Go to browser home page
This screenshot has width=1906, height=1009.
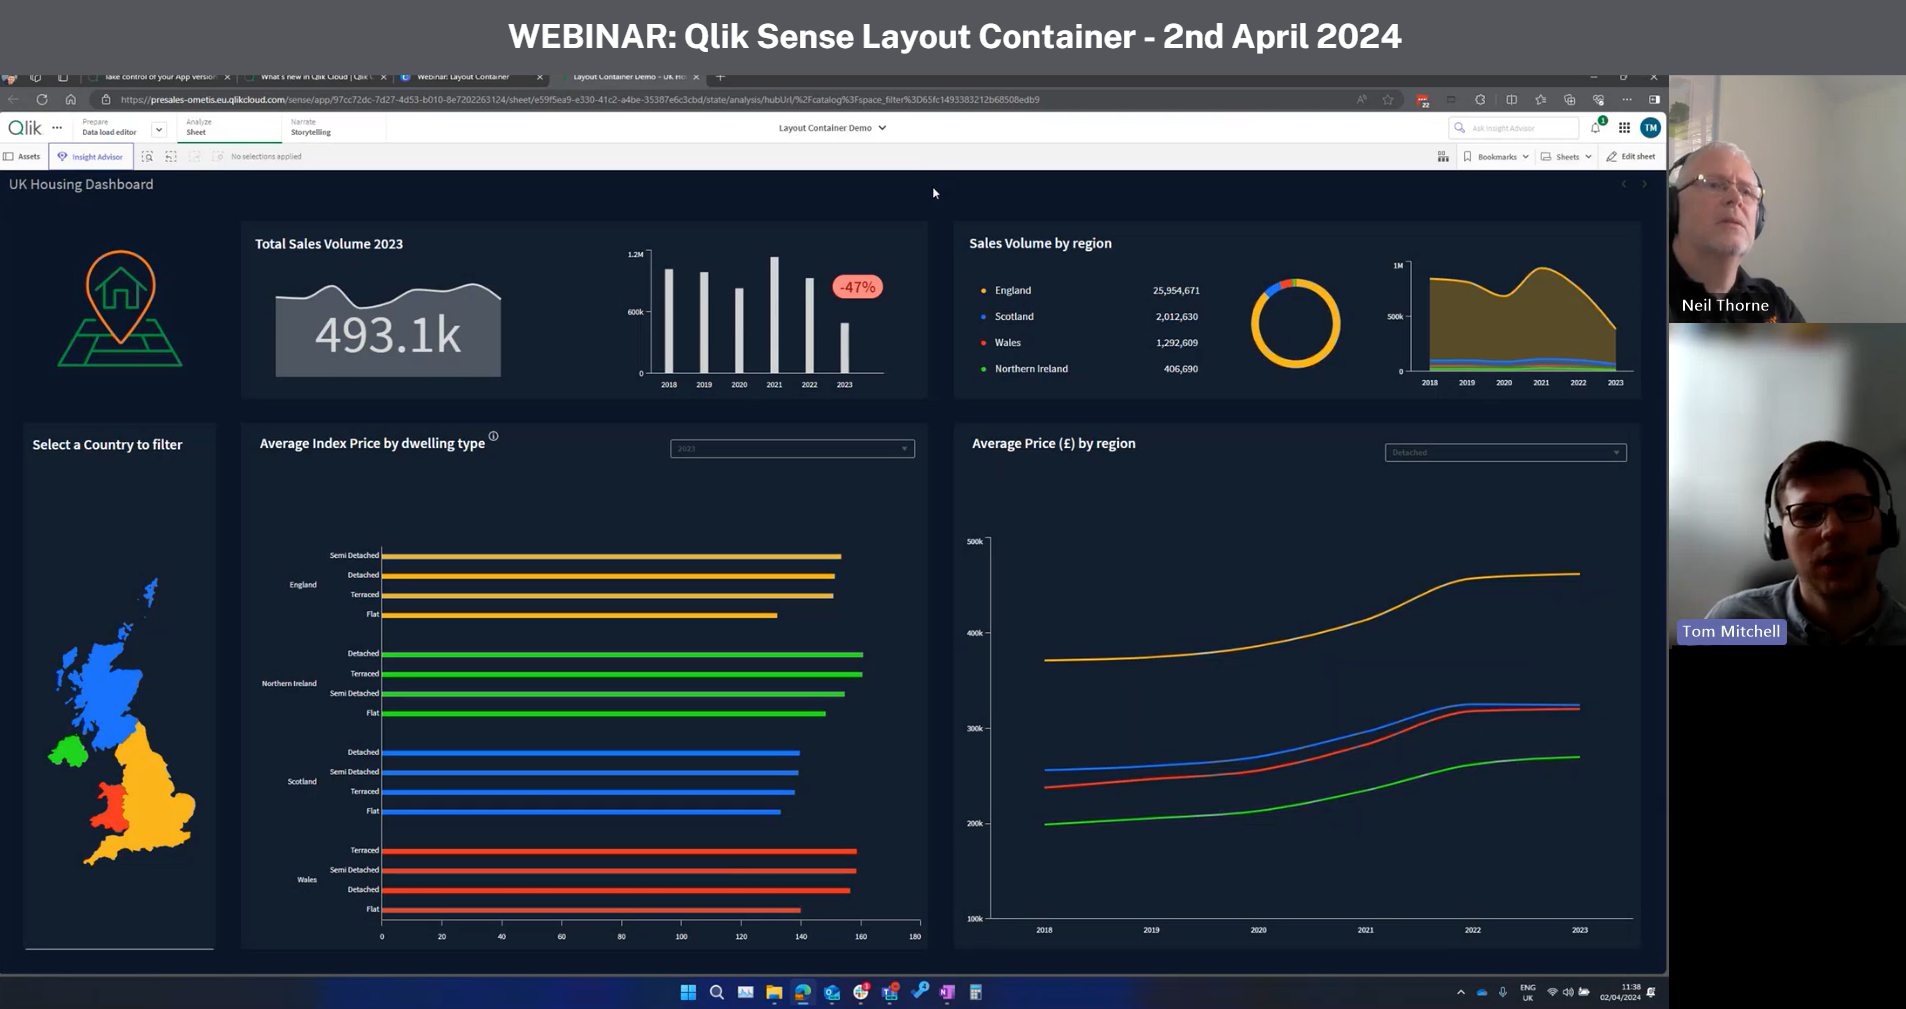70,100
